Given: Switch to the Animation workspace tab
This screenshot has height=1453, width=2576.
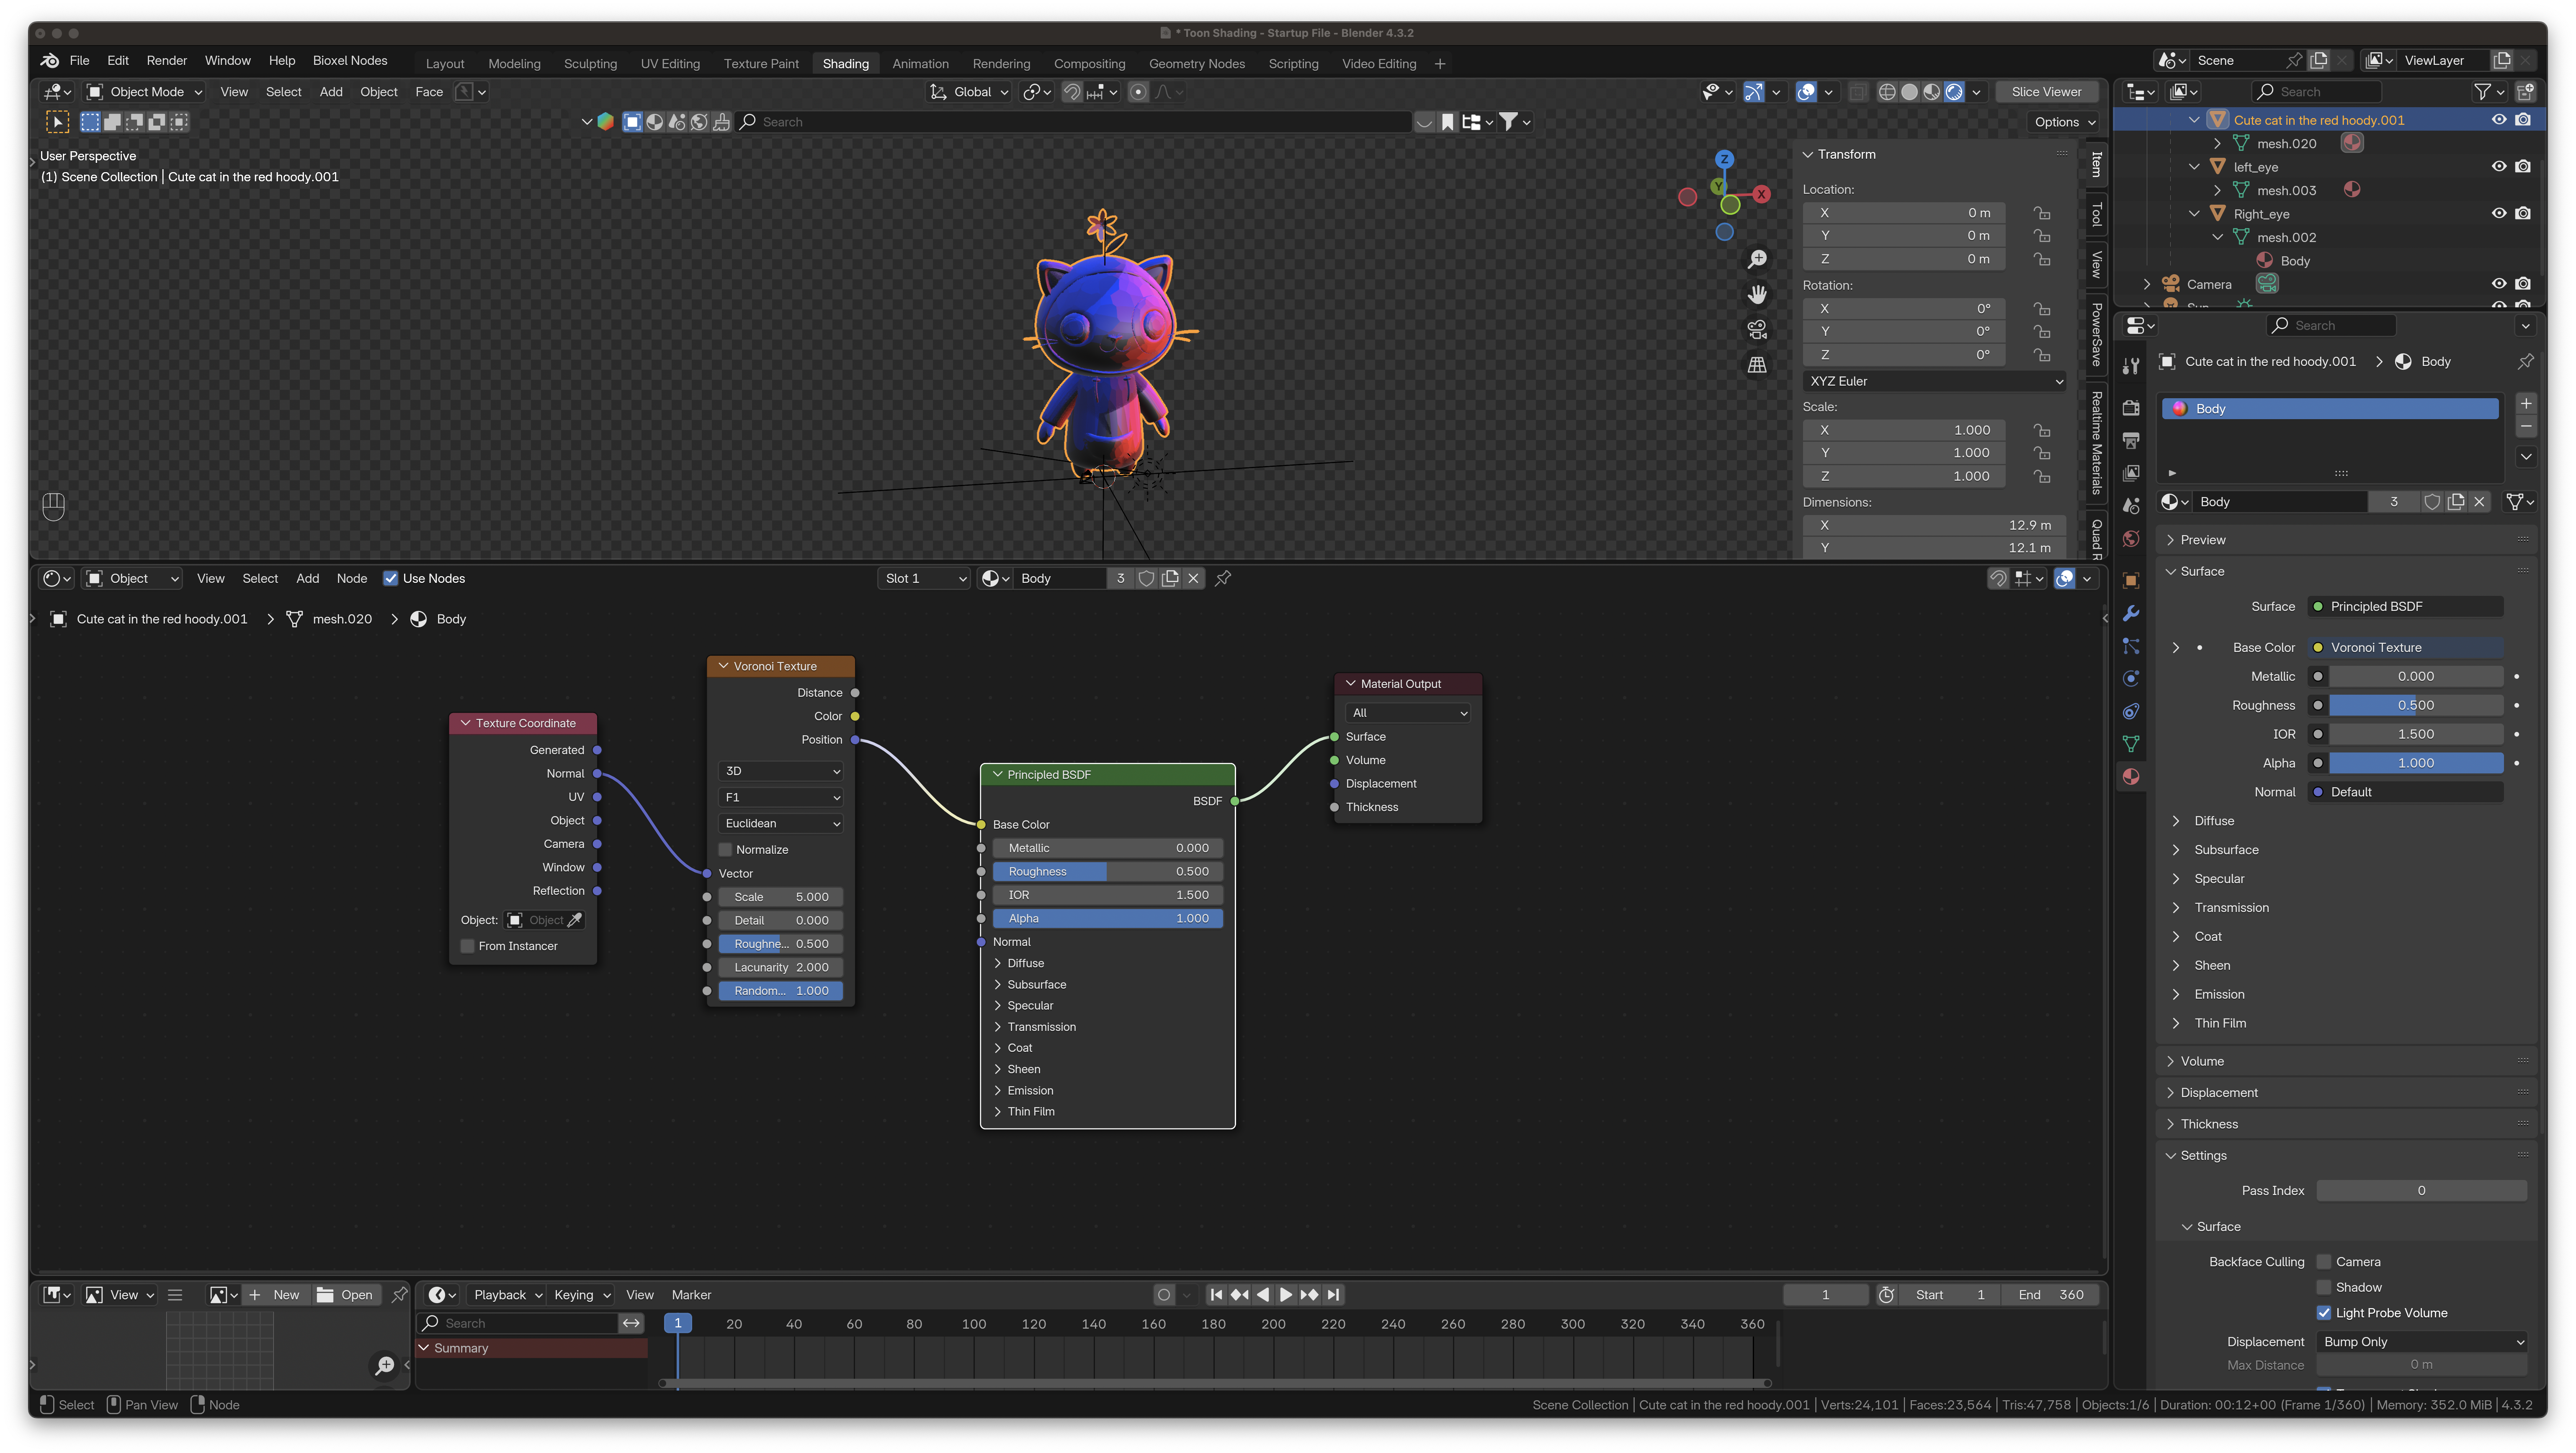Looking at the screenshot, I should coord(920,64).
